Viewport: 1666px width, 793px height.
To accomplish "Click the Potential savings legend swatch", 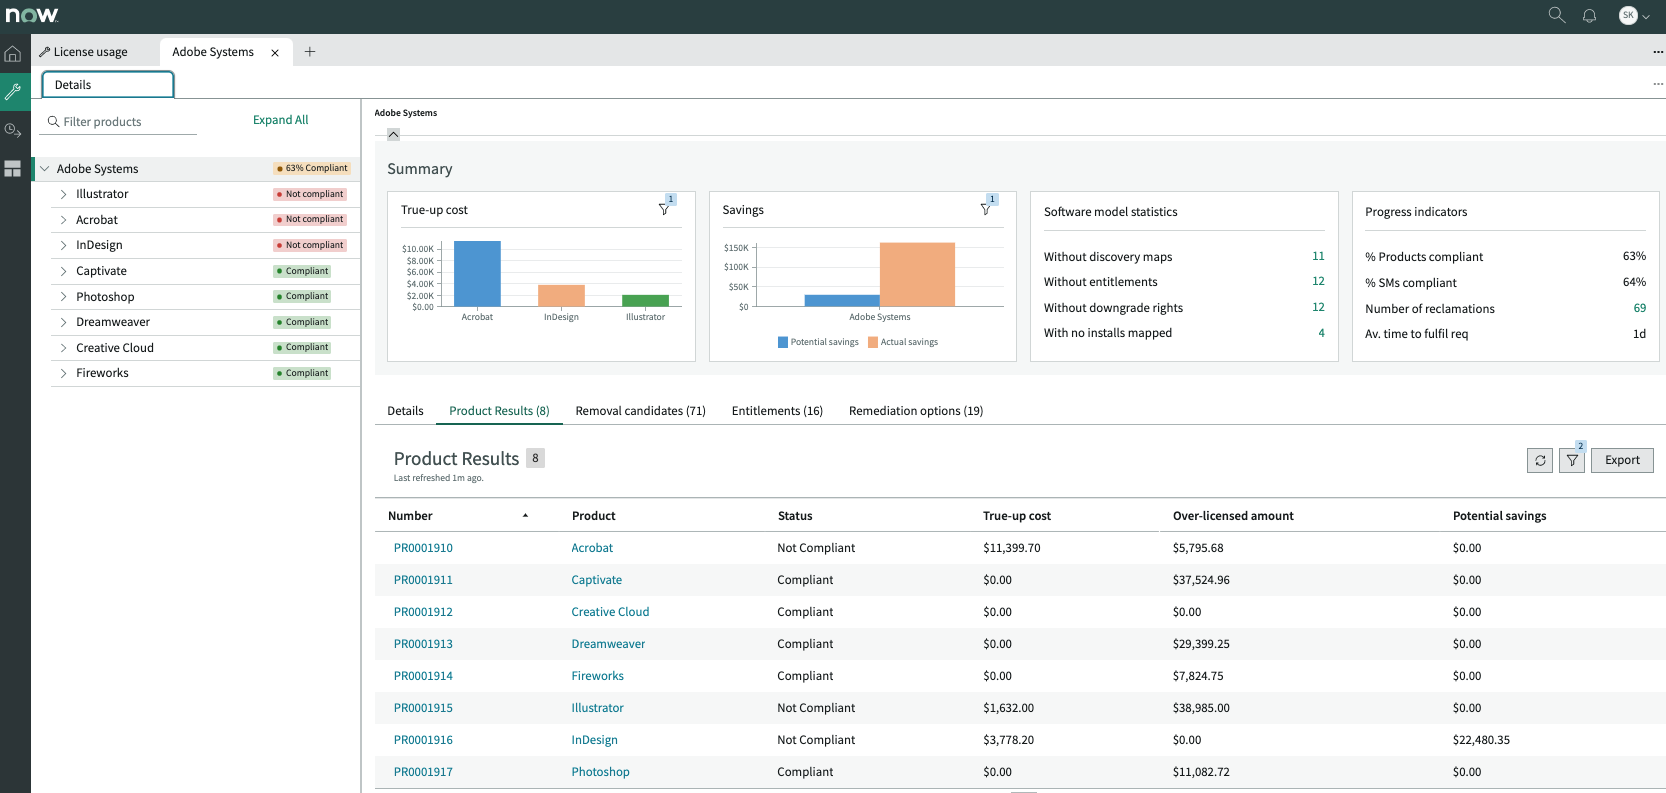I will (783, 342).
